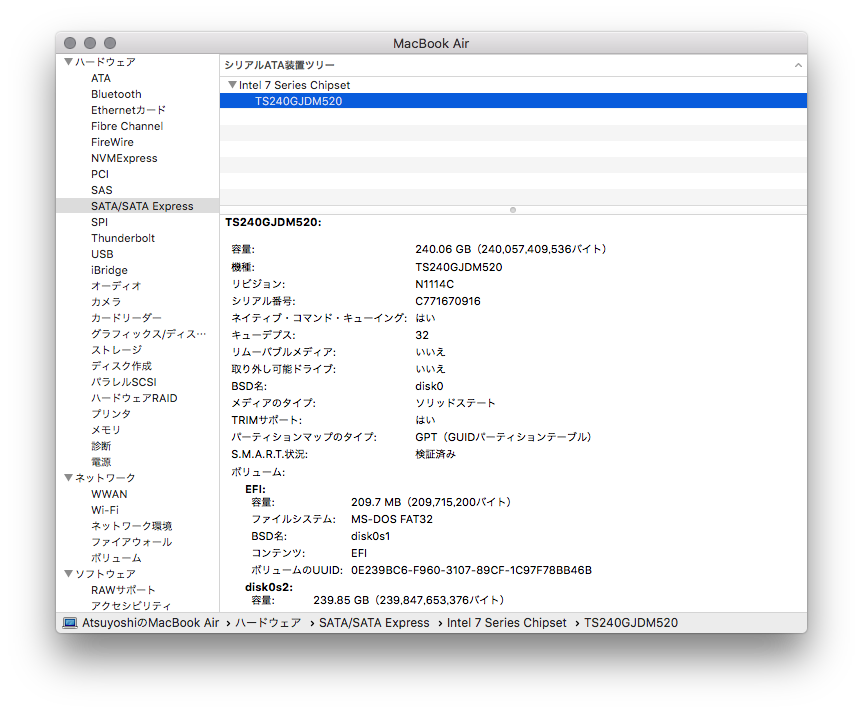The image size is (863, 713).
Task: Select RAWサポート in the sidebar
Action: tap(123, 590)
